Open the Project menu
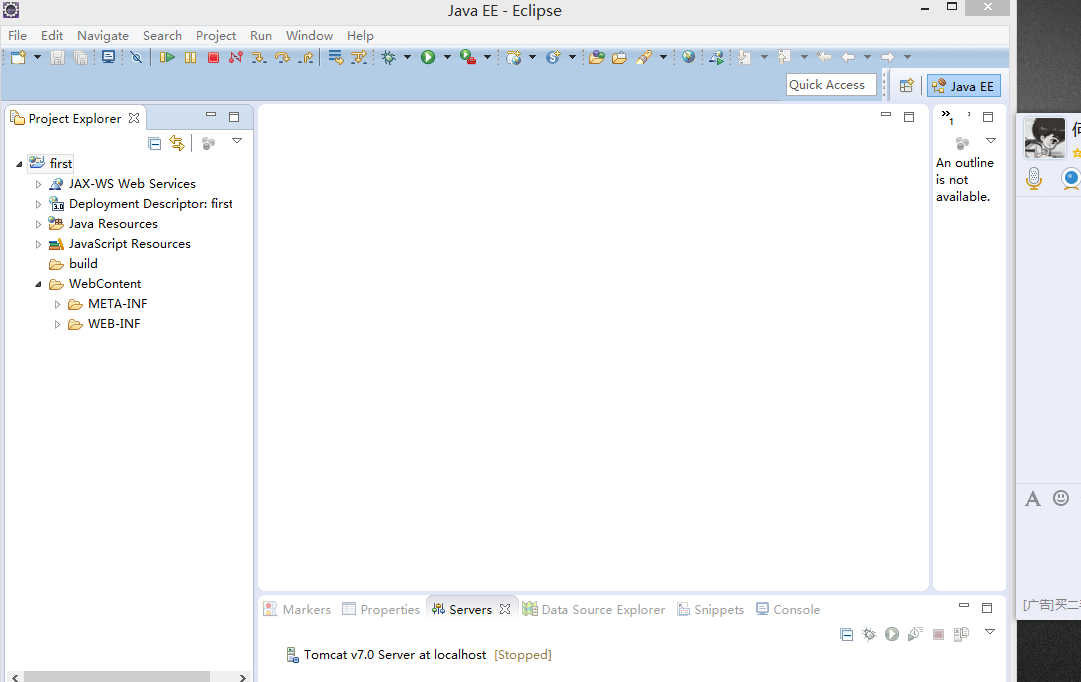The height and width of the screenshot is (682, 1081). [x=216, y=36]
